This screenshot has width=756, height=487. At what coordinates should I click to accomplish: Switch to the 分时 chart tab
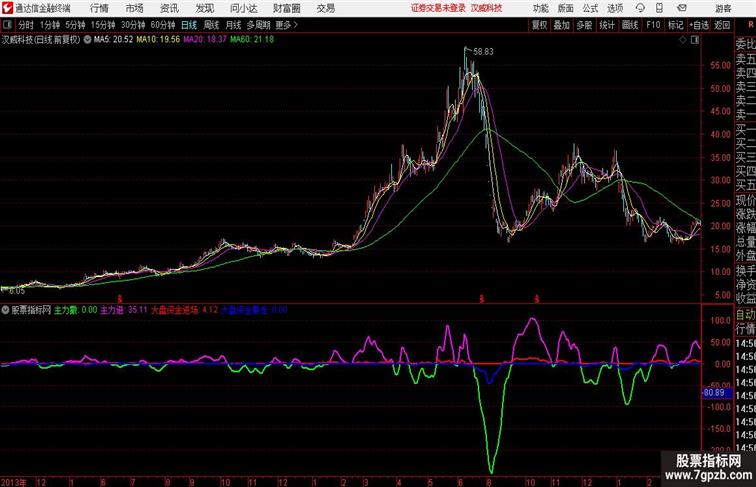tap(26, 25)
